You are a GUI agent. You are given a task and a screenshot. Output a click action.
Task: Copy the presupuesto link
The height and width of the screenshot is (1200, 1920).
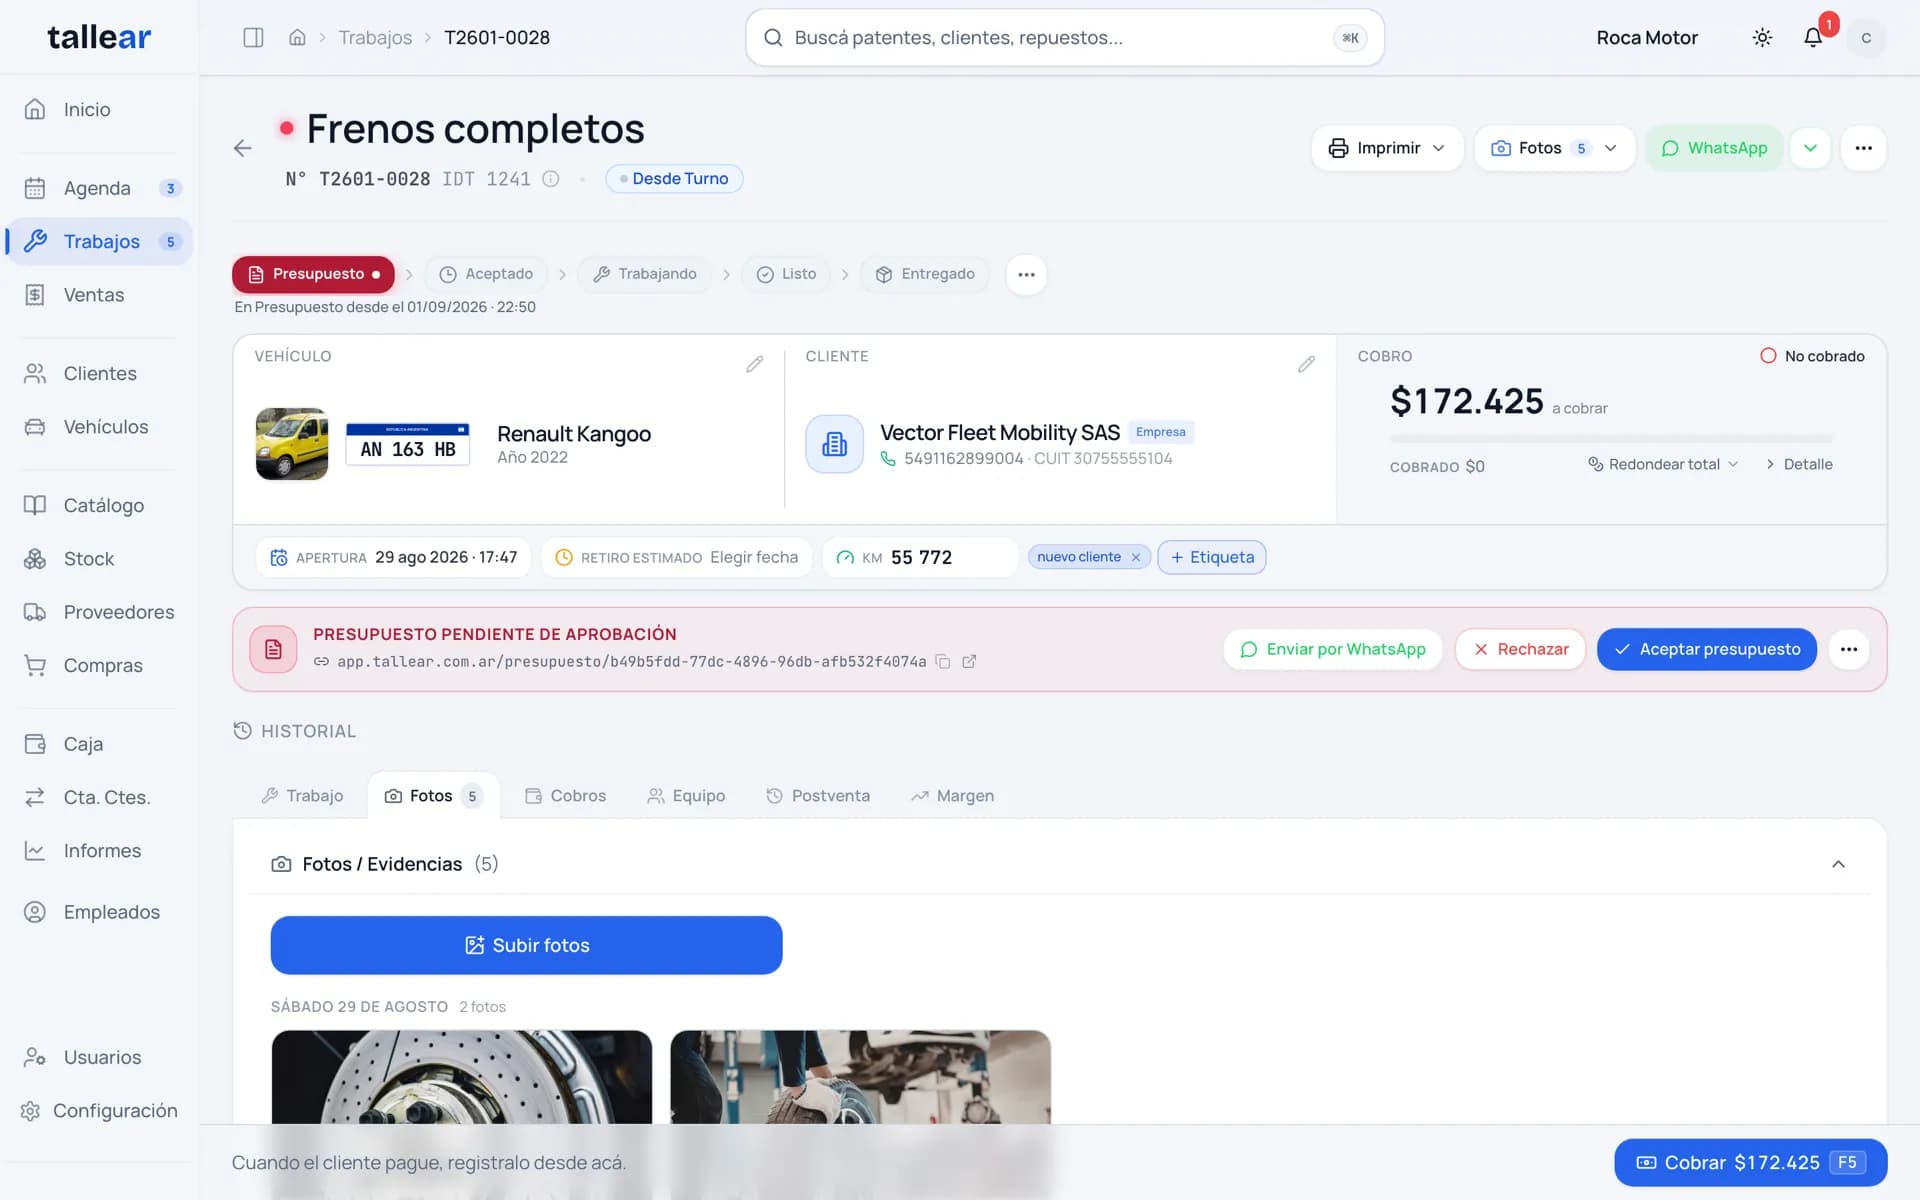[x=942, y=661]
